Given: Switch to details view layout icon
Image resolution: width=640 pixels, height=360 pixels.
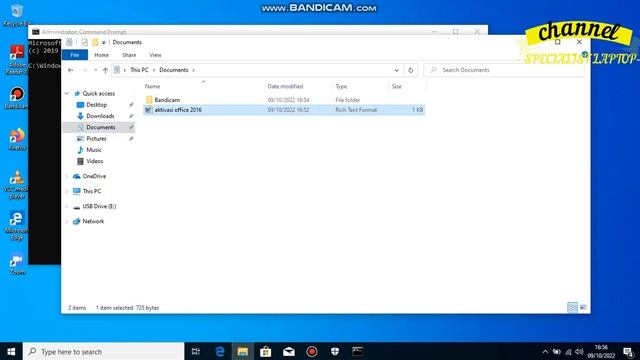Looking at the screenshot, I should click(x=572, y=307).
